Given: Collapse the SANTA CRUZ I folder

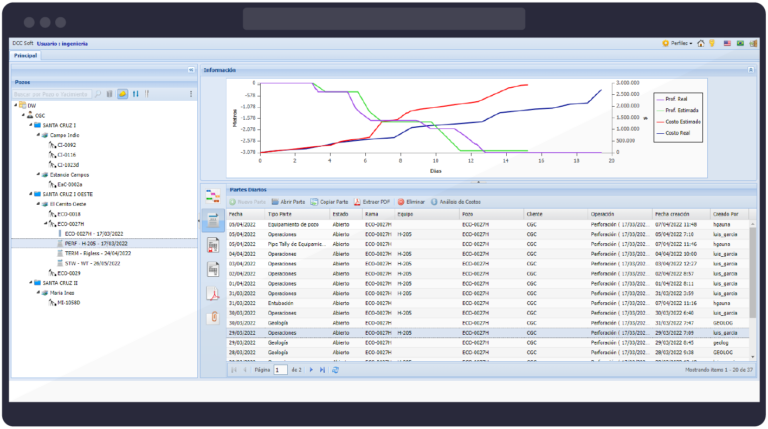Looking at the screenshot, I should [x=30, y=125].
